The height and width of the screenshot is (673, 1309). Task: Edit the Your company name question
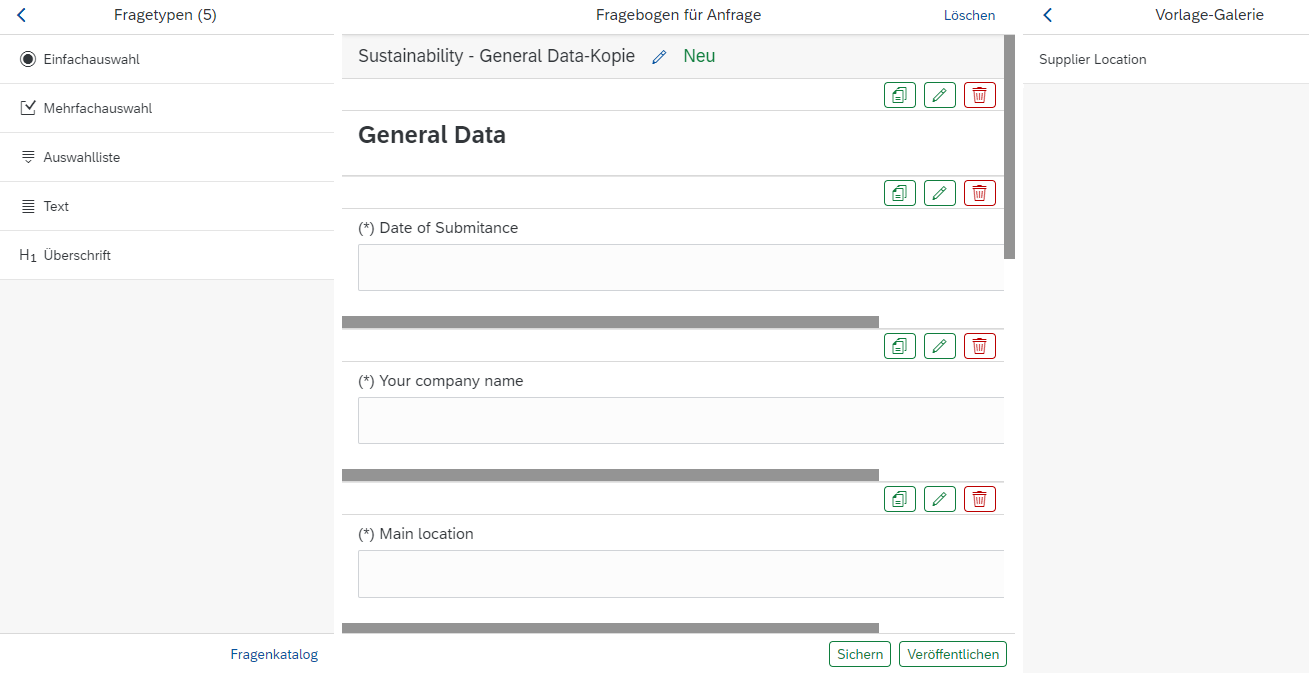[939, 346]
